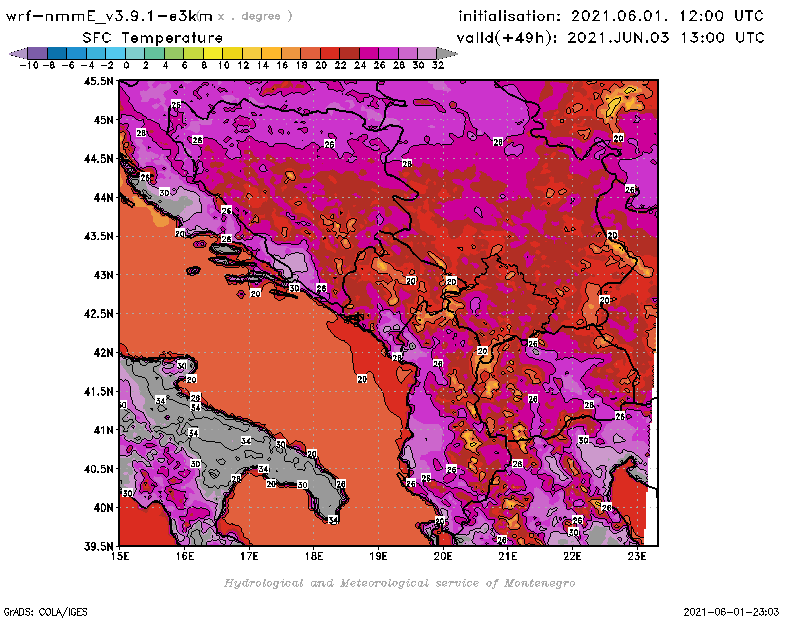The image size is (800, 618).
Task: Select the '12' value under the color legend
Action: point(243,65)
